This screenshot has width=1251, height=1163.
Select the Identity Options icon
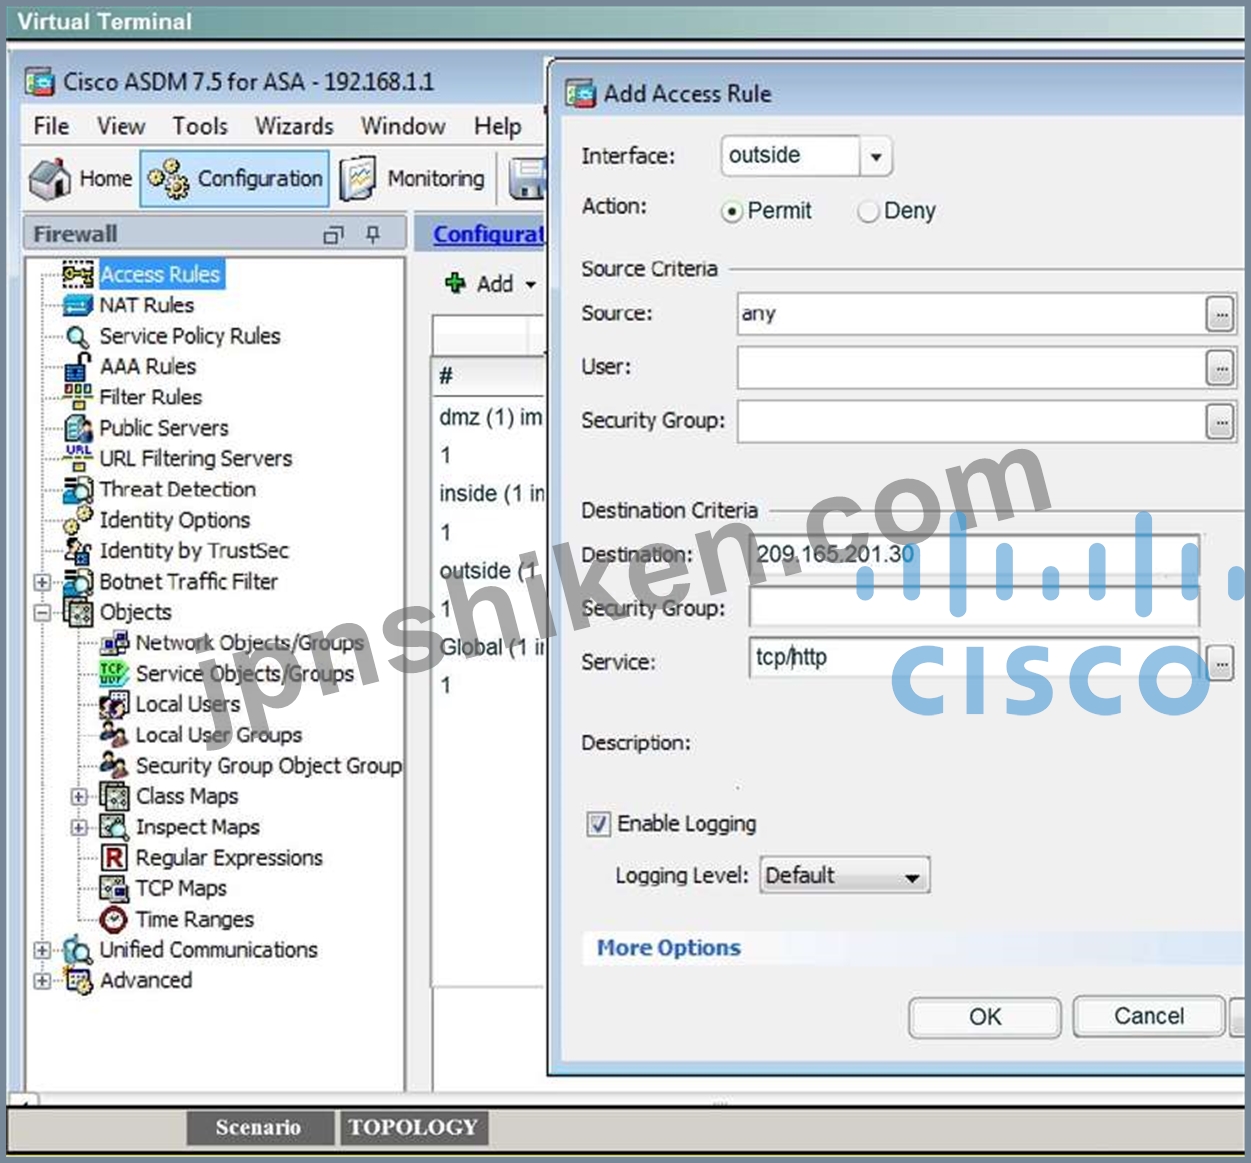pos(78,520)
